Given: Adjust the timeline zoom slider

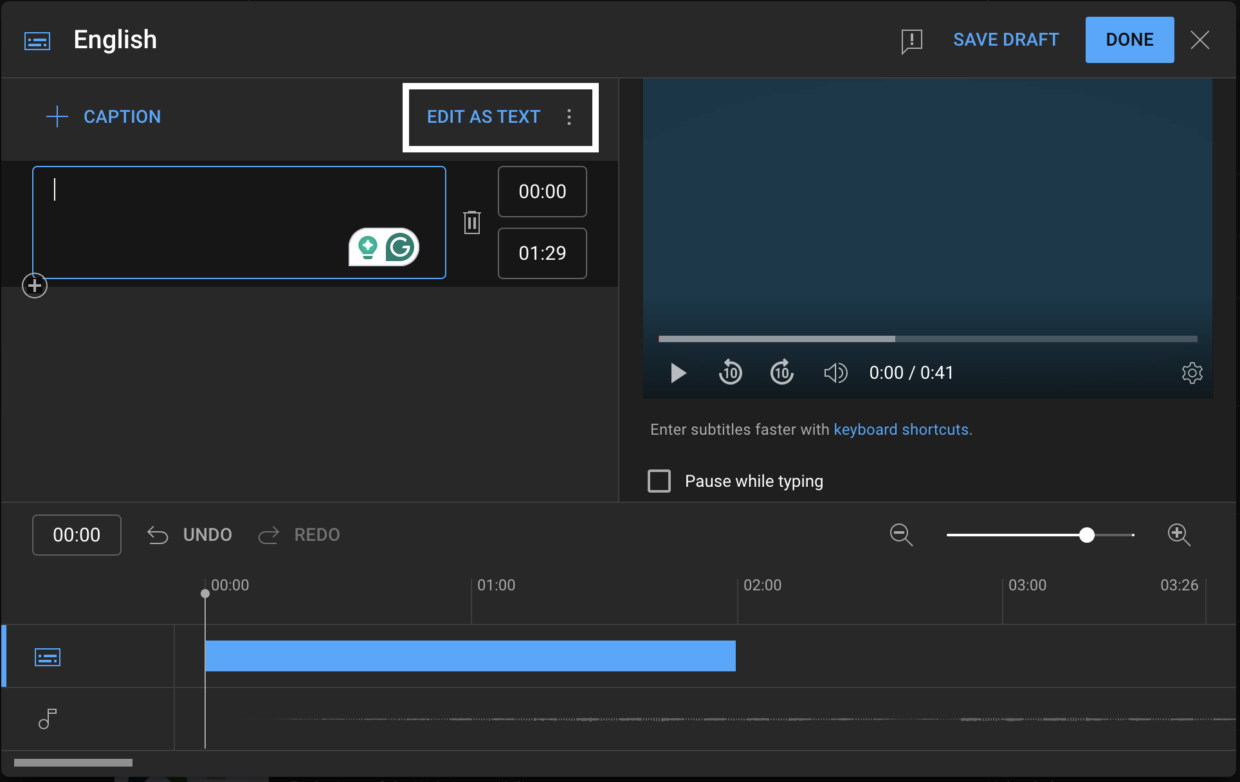Looking at the screenshot, I should point(1087,535).
